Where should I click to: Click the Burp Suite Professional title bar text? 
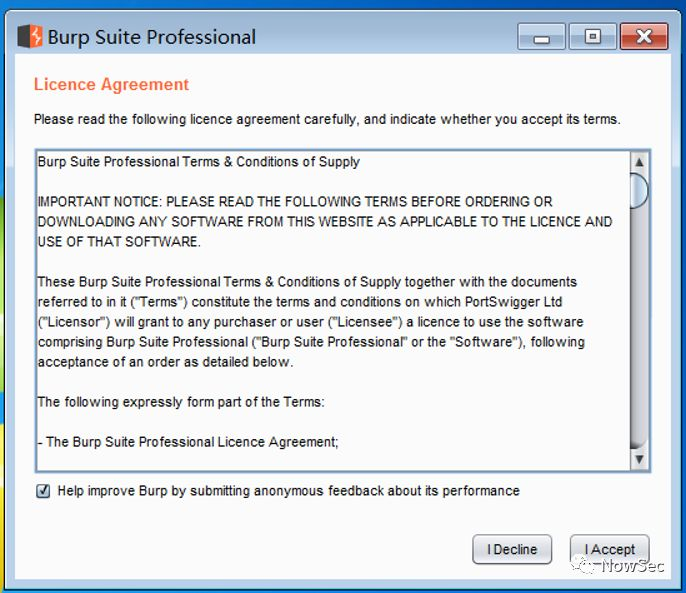point(152,38)
